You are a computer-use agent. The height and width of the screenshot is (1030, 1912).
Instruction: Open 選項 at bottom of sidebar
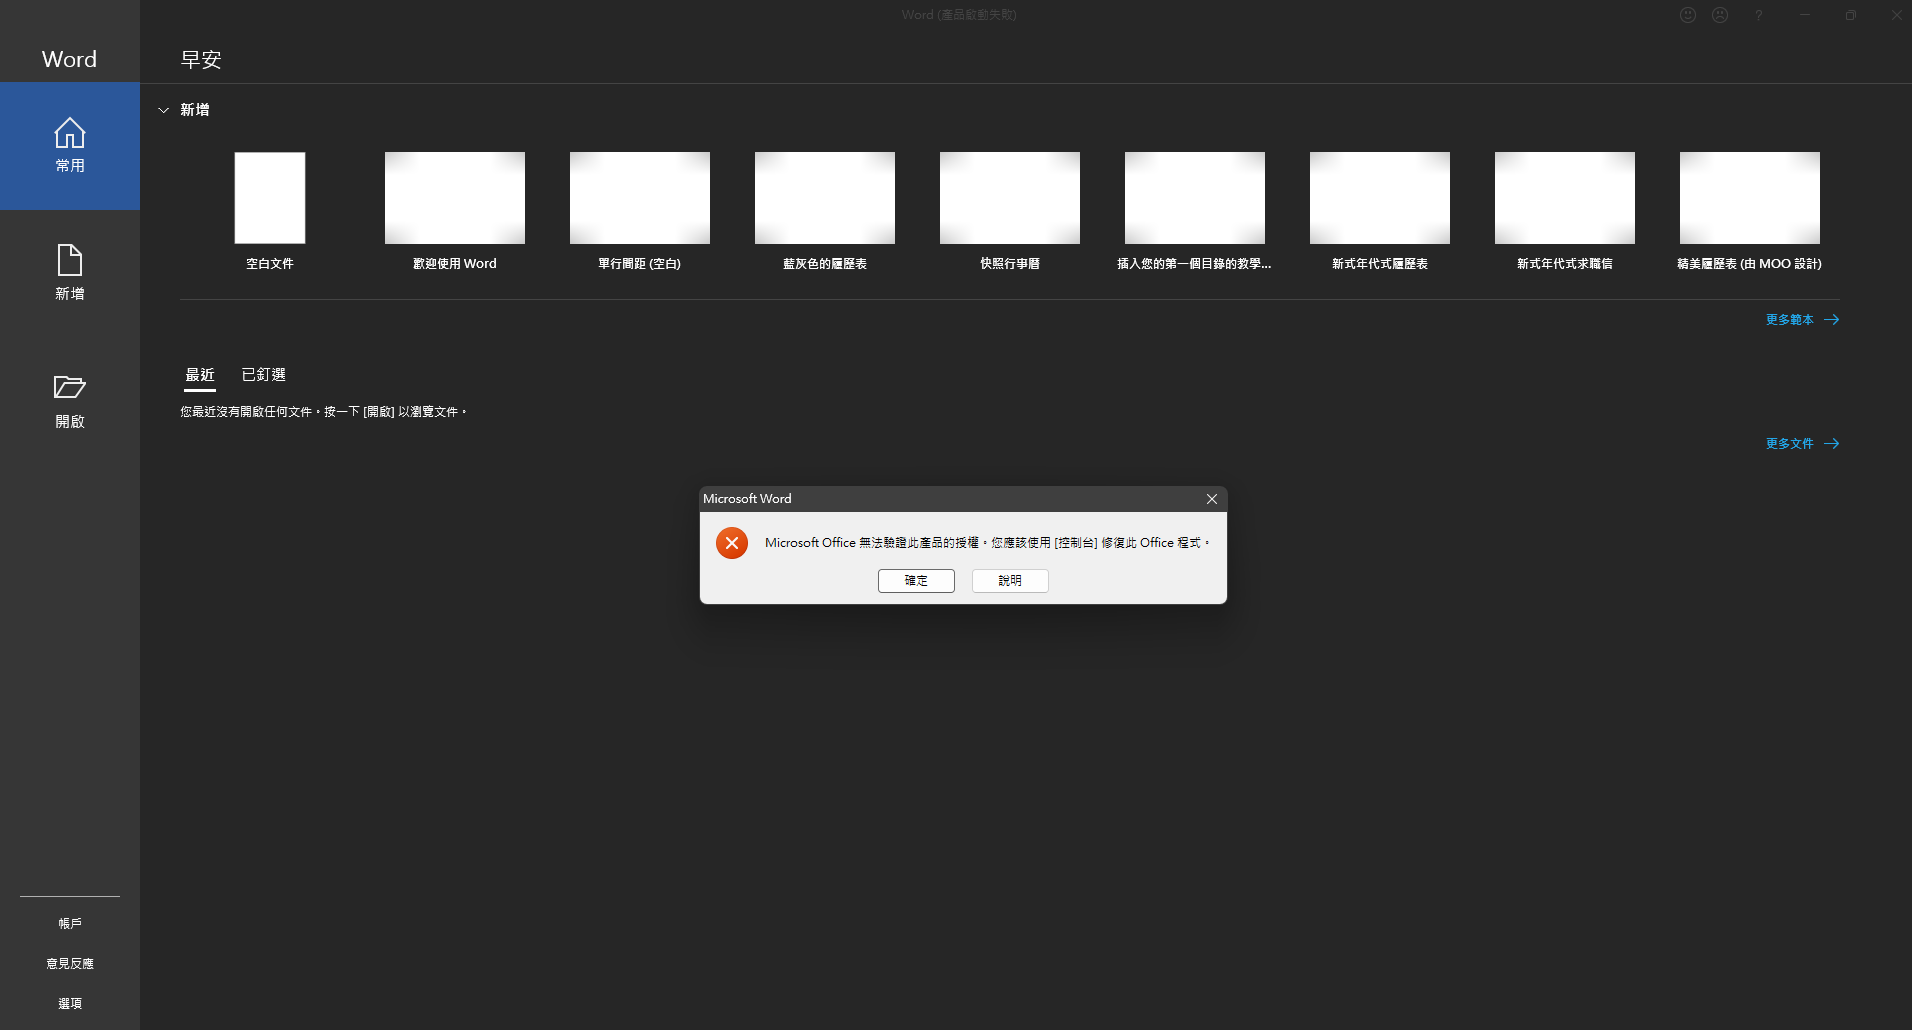pyautogui.click(x=69, y=1003)
